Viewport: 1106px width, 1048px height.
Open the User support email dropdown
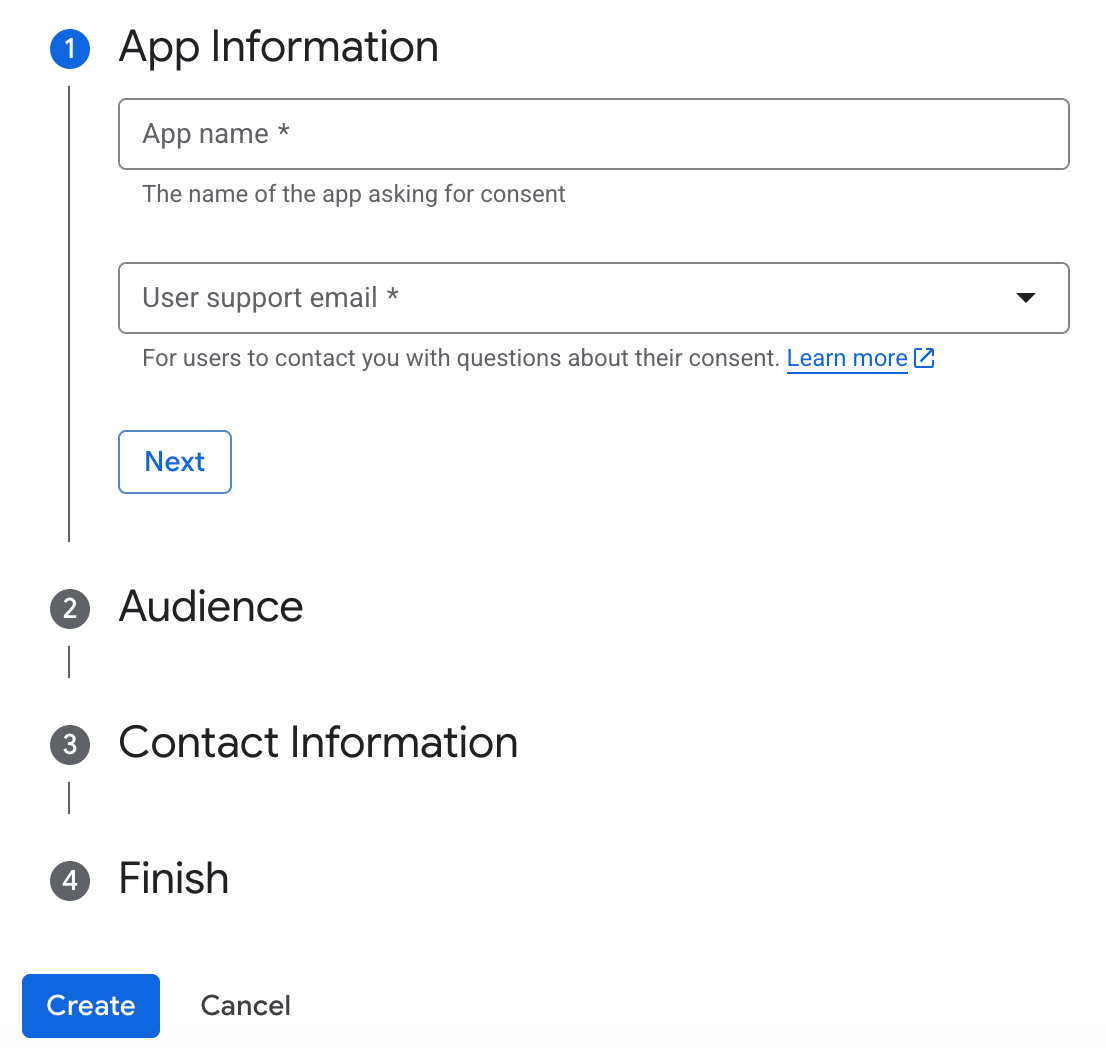point(593,298)
